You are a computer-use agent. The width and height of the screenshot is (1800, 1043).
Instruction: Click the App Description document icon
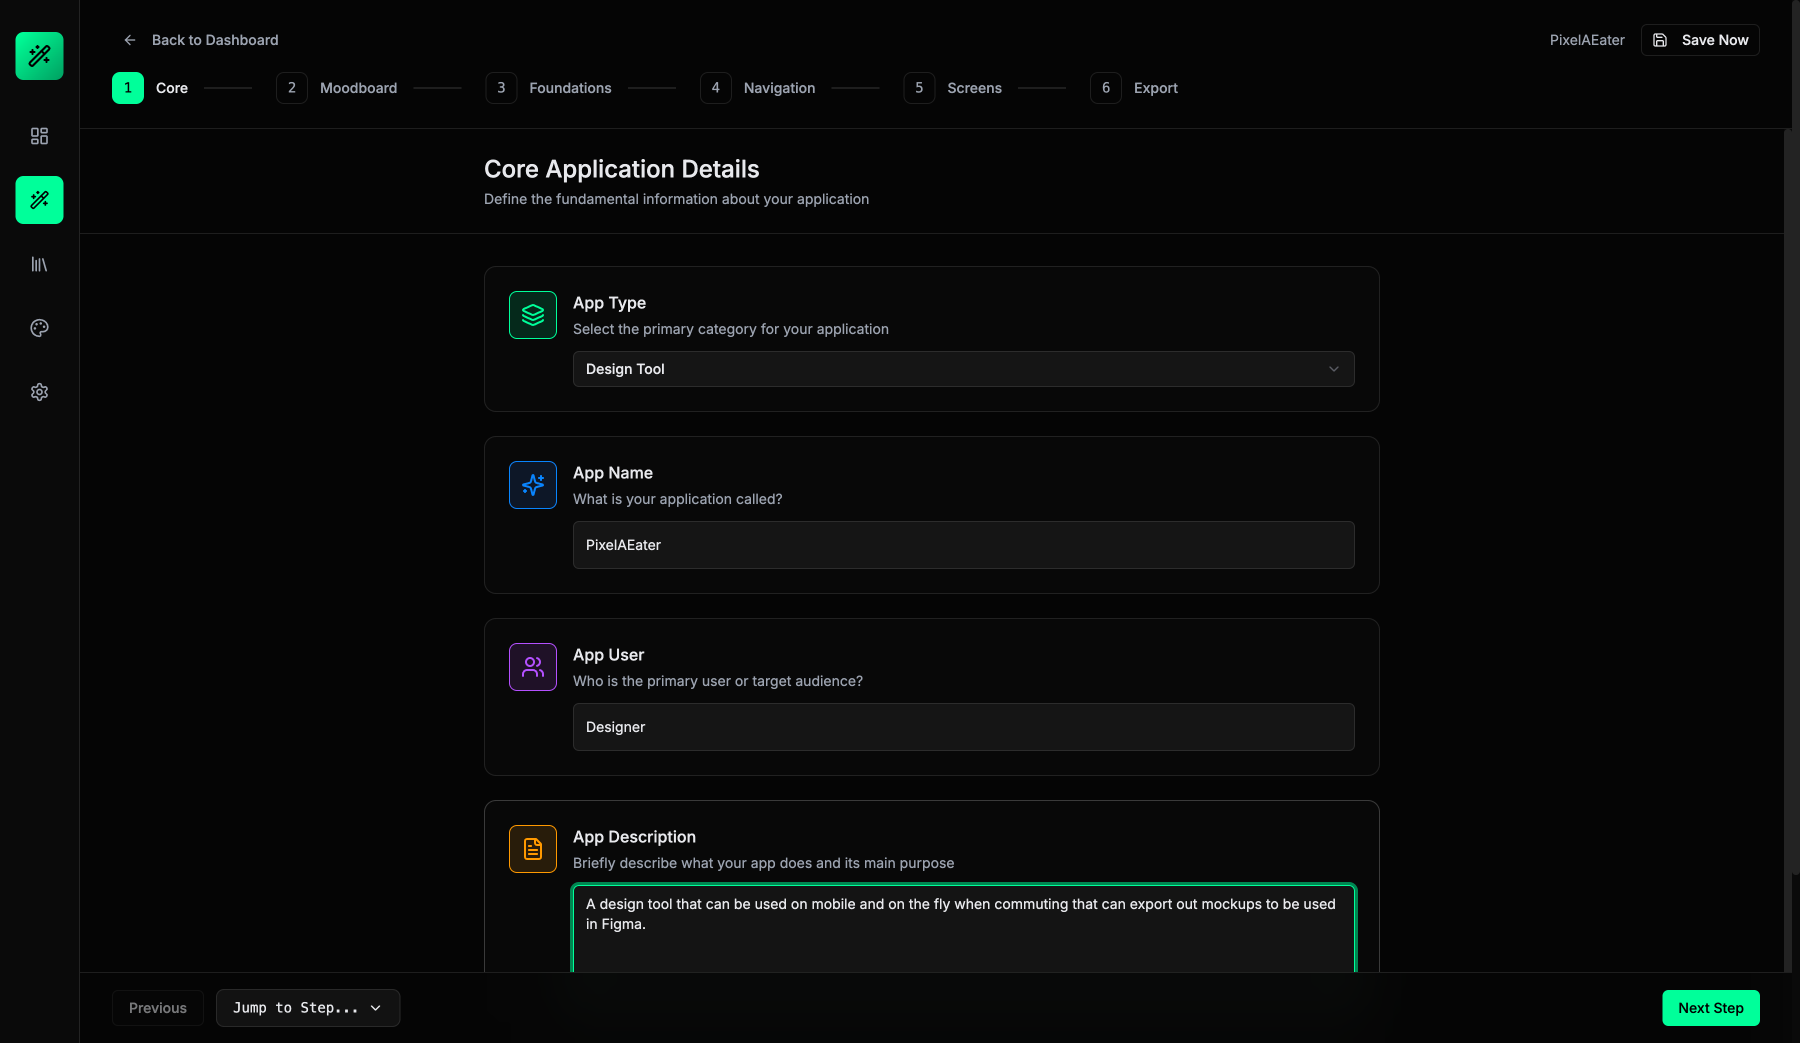533,849
